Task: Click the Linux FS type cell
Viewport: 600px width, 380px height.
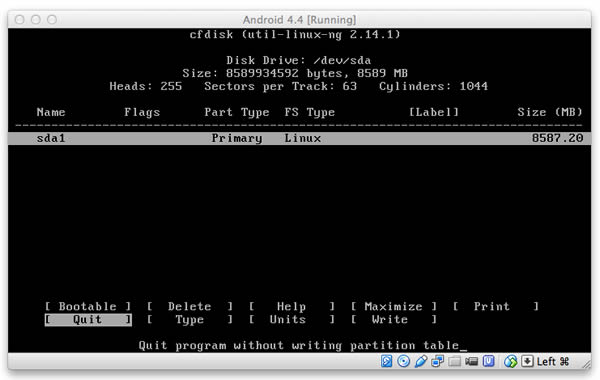Action: (x=303, y=138)
